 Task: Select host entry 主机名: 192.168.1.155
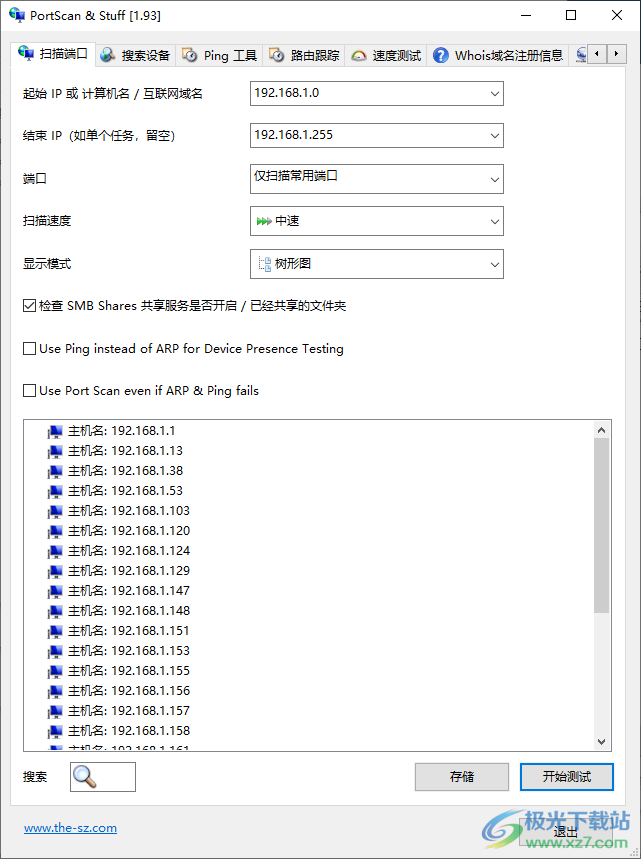(129, 671)
